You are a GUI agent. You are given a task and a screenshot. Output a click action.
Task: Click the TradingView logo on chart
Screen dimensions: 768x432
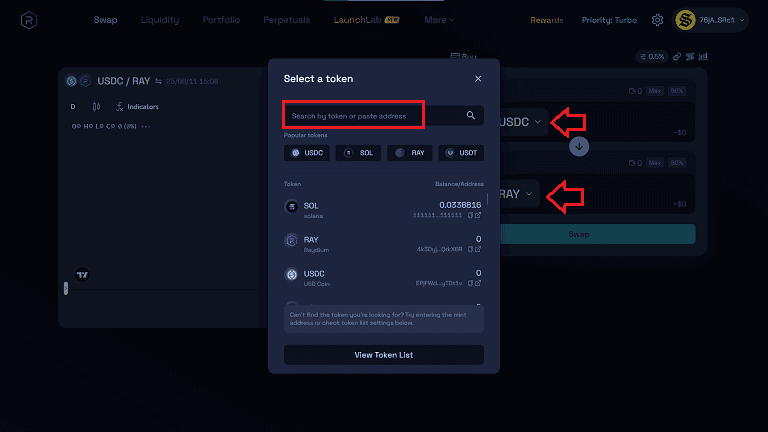[82, 275]
